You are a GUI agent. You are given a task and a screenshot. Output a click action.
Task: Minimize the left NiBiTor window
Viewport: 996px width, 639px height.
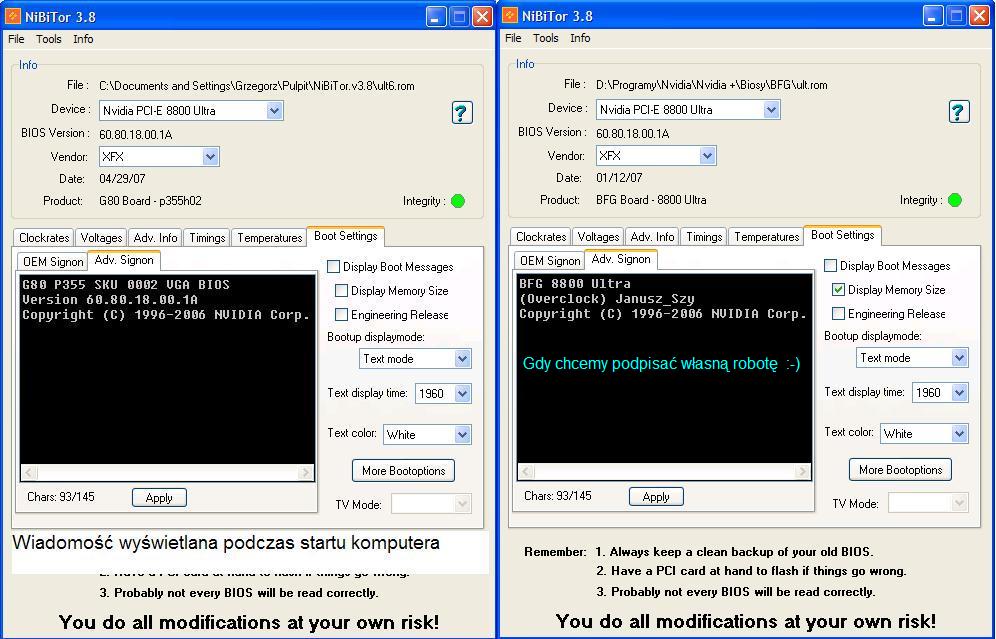click(x=435, y=17)
